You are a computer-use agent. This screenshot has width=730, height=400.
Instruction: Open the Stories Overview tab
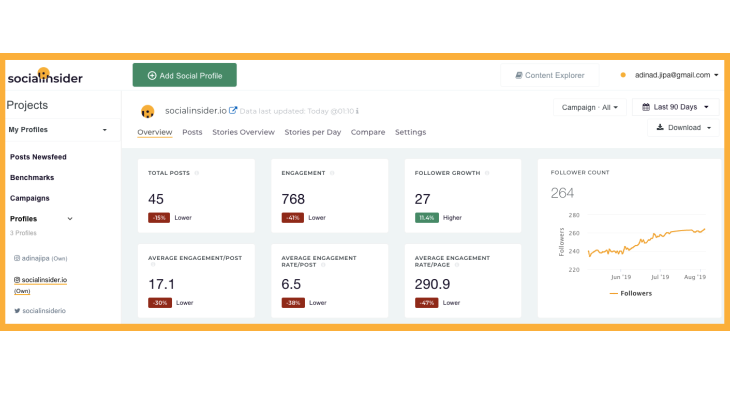click(243, 132)
